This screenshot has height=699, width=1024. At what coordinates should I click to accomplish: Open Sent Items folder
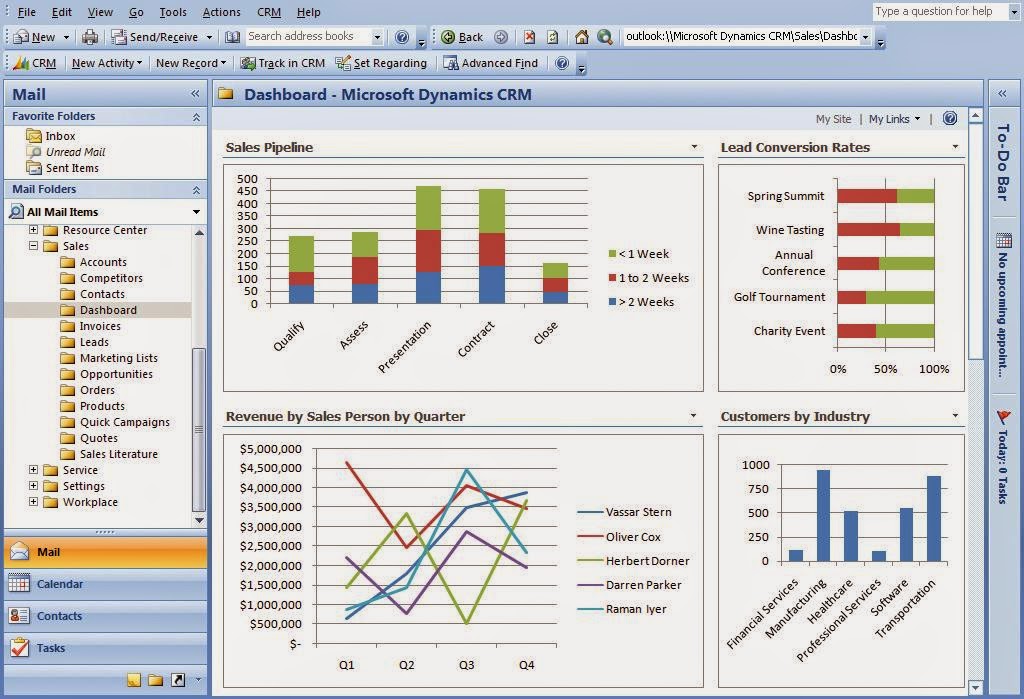[63, 168]
